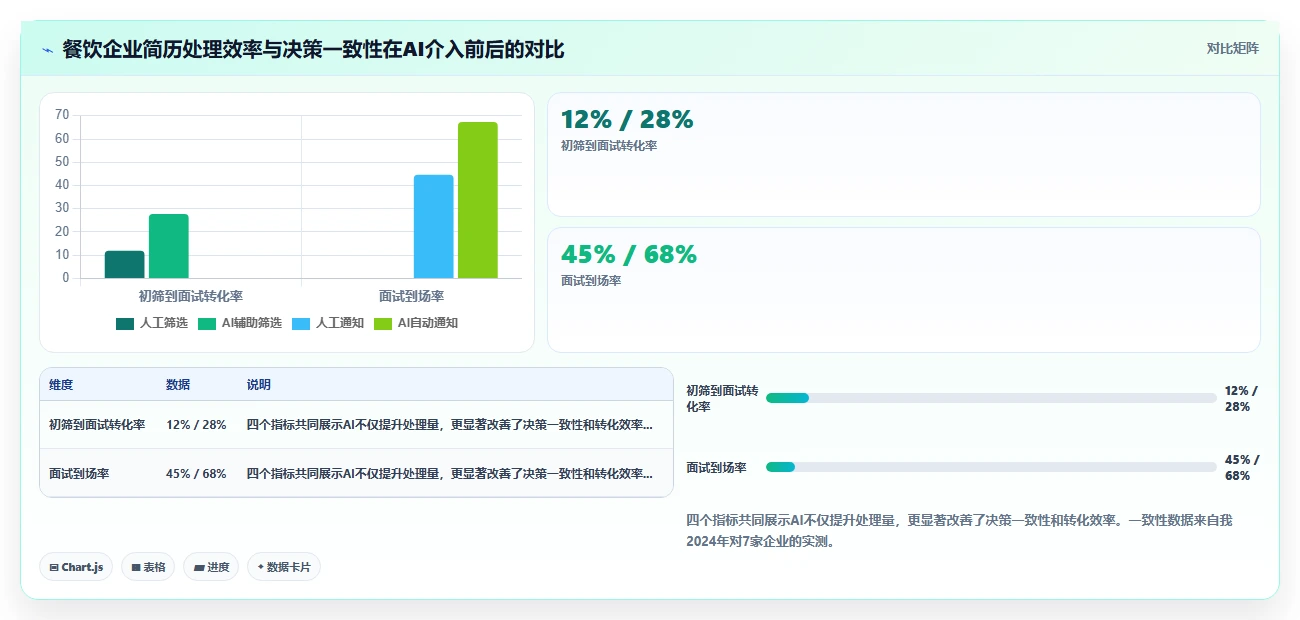Click the 维度 column header
This screenshot has height=620, width=1300.
pos(61,385)
